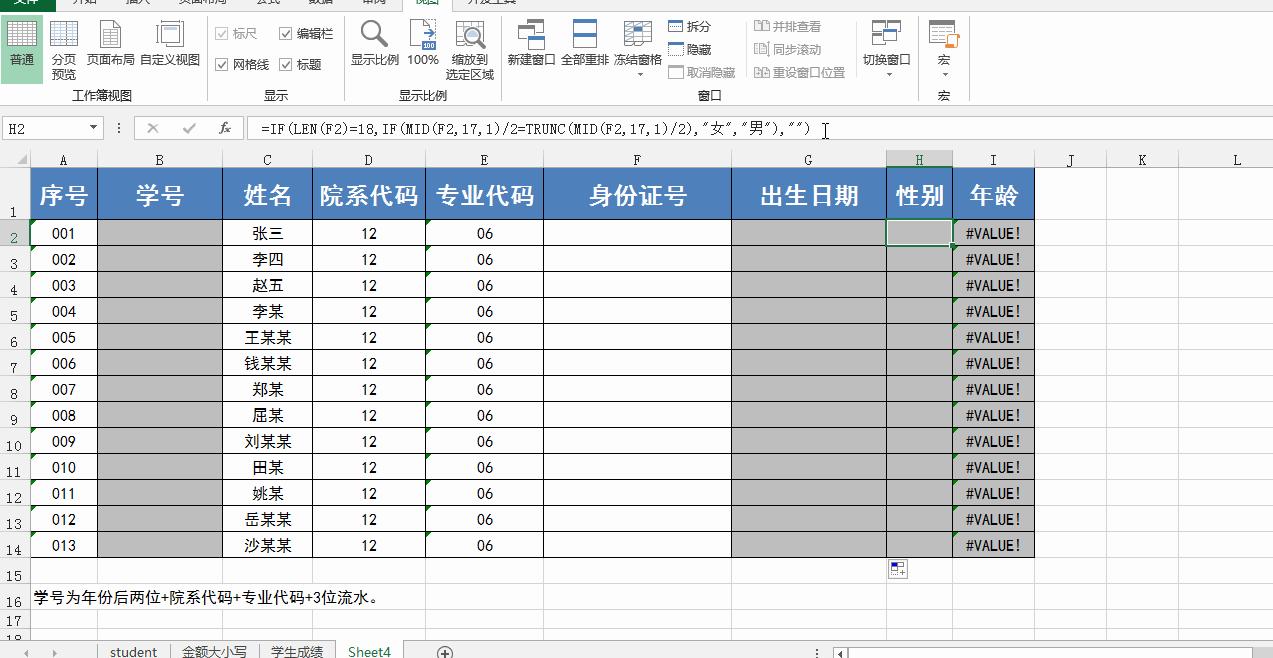Open the 开发工具 ribbon tab
Viewport: 1273px width, 658px height.
491,2
